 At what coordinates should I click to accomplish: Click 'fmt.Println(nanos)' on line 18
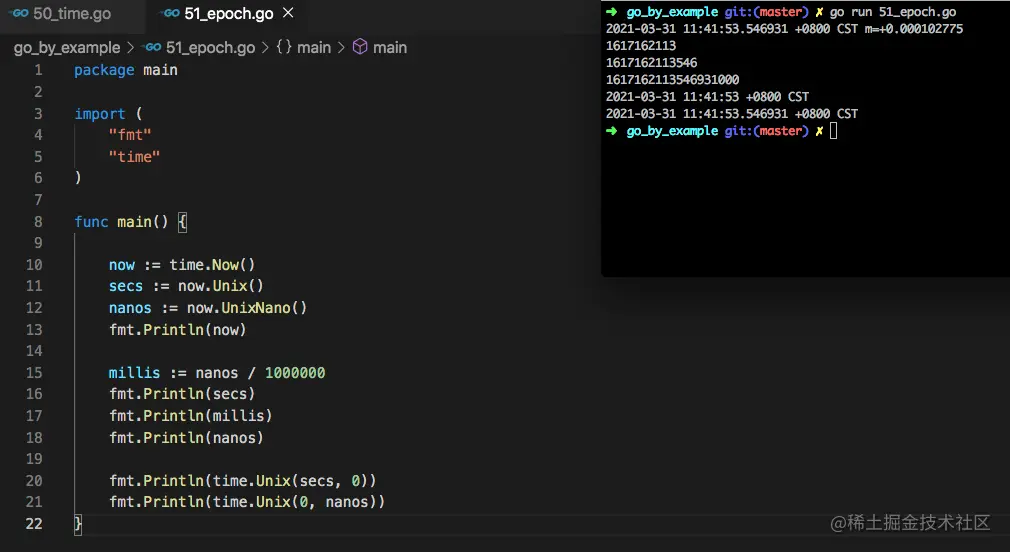[x=186, y=438]
